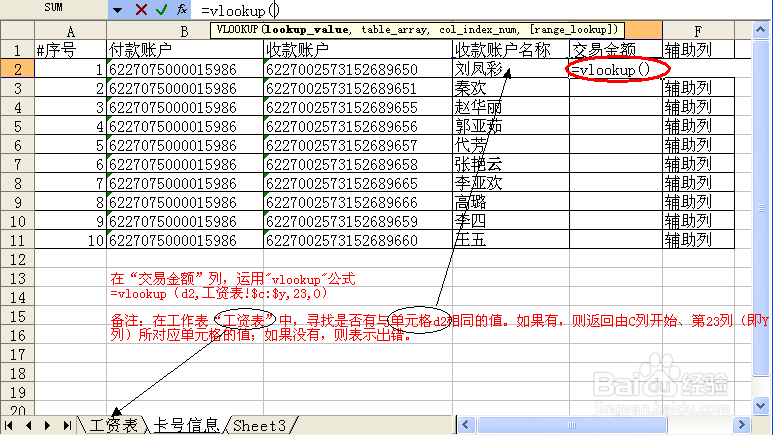The height and width of the screenshot is (435, 773).
Task: Click the vertical scrollbar thumb
Action: [761, 208]
